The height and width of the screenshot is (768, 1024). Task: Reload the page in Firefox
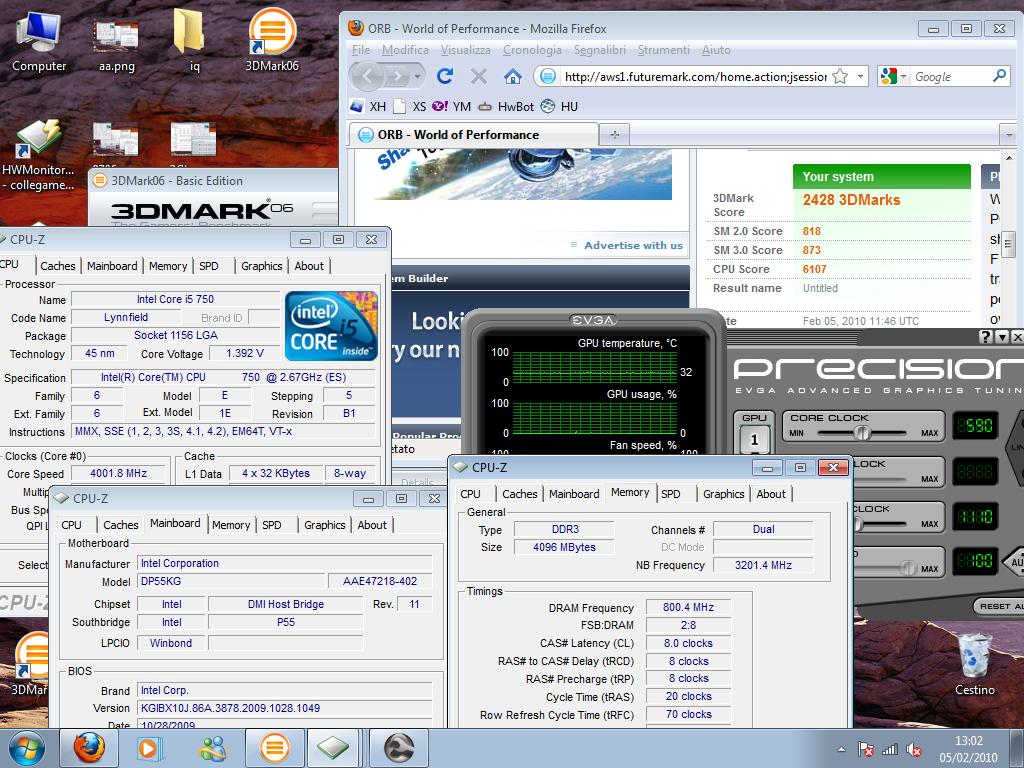click(445, 76)
